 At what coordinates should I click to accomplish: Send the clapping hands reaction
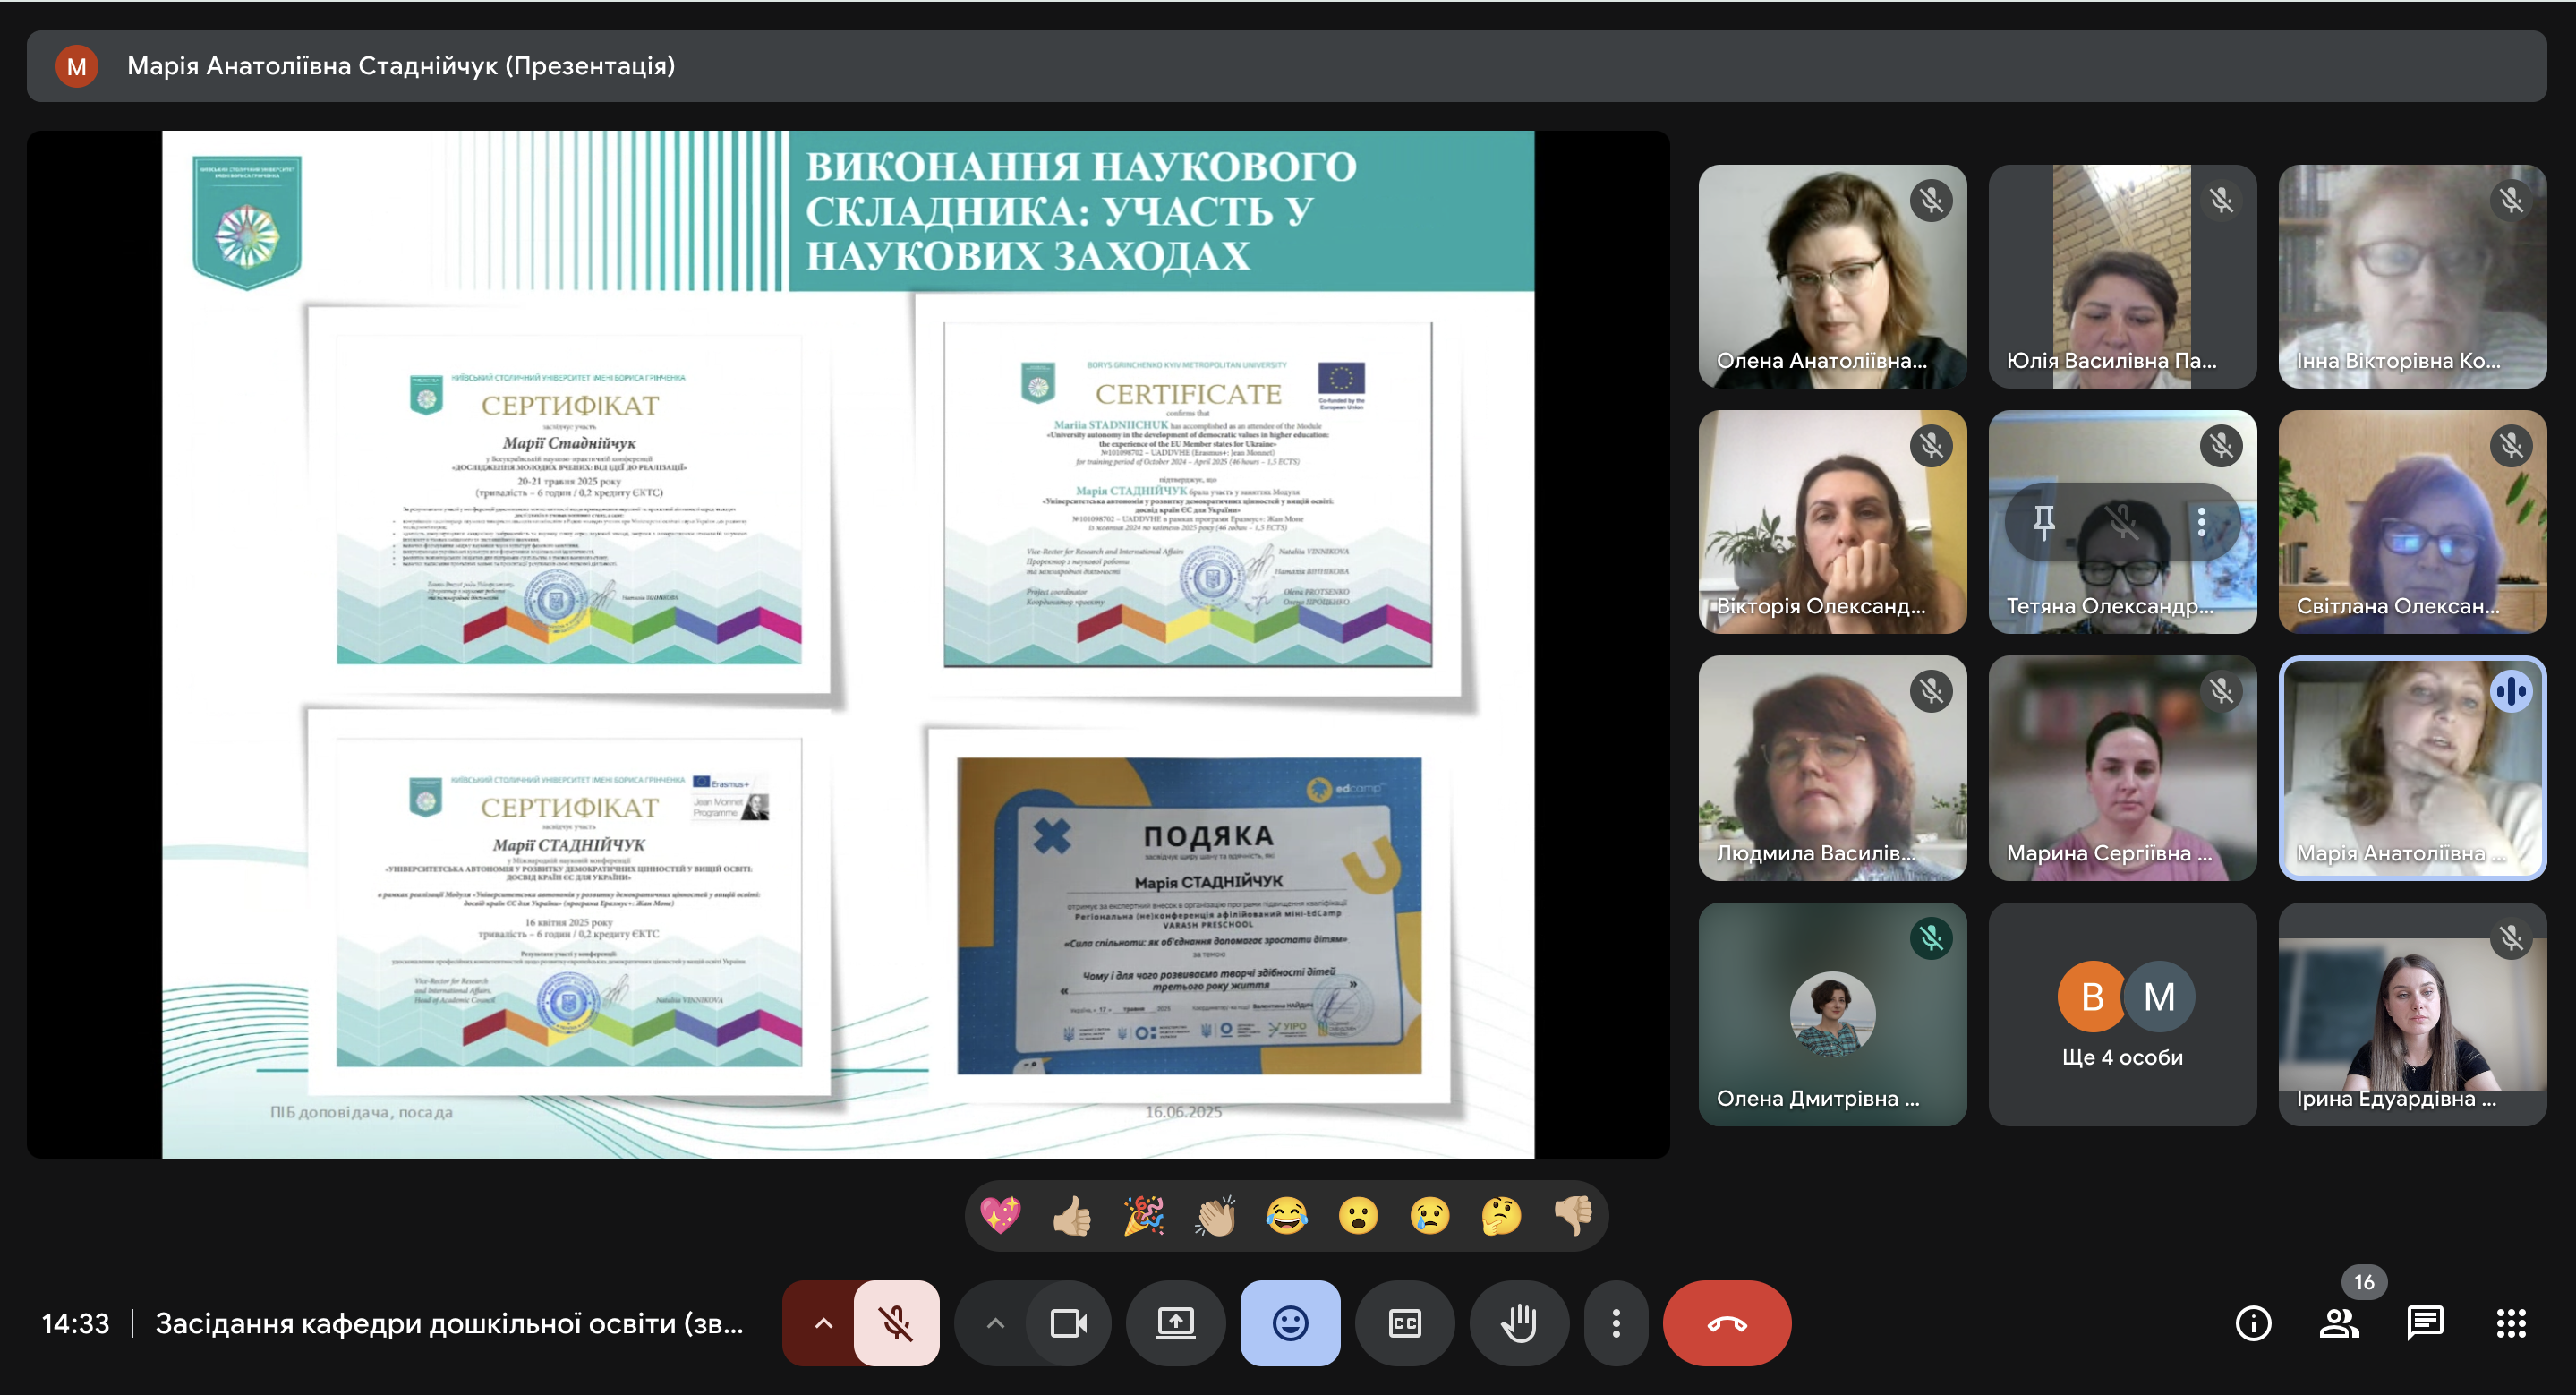click(1215, 1216)
